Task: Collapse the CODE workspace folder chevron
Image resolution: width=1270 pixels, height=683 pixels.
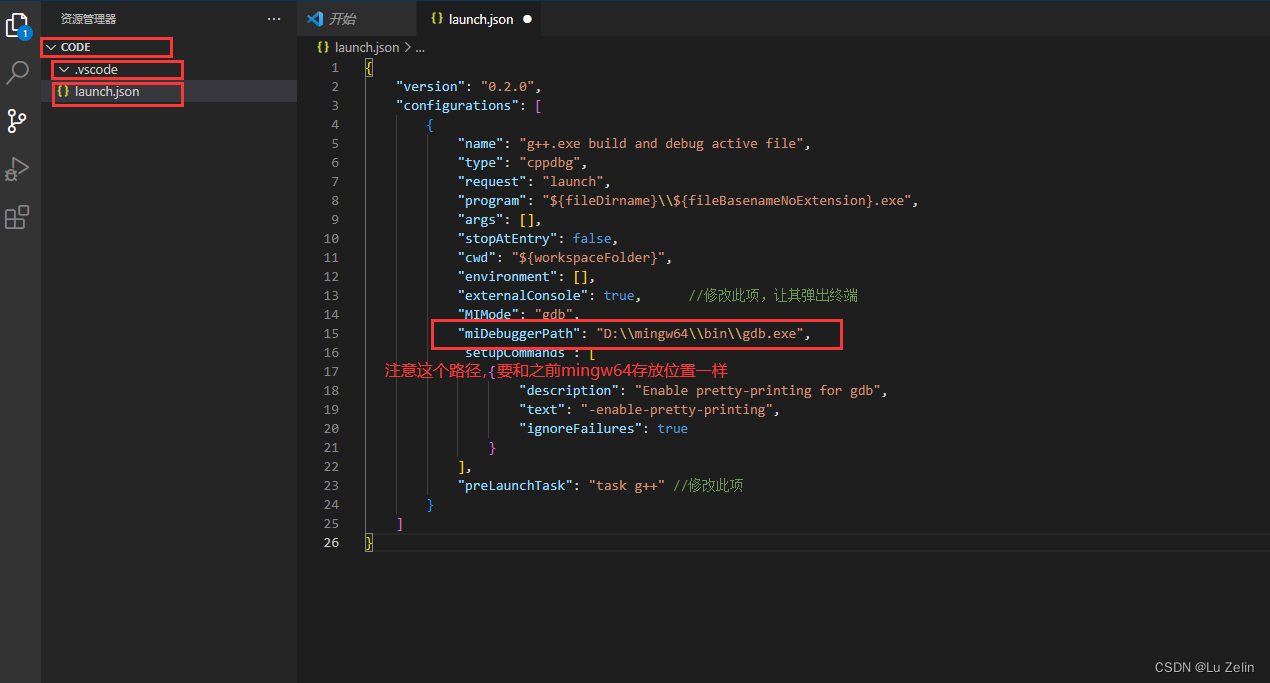Action: point(51,47)
